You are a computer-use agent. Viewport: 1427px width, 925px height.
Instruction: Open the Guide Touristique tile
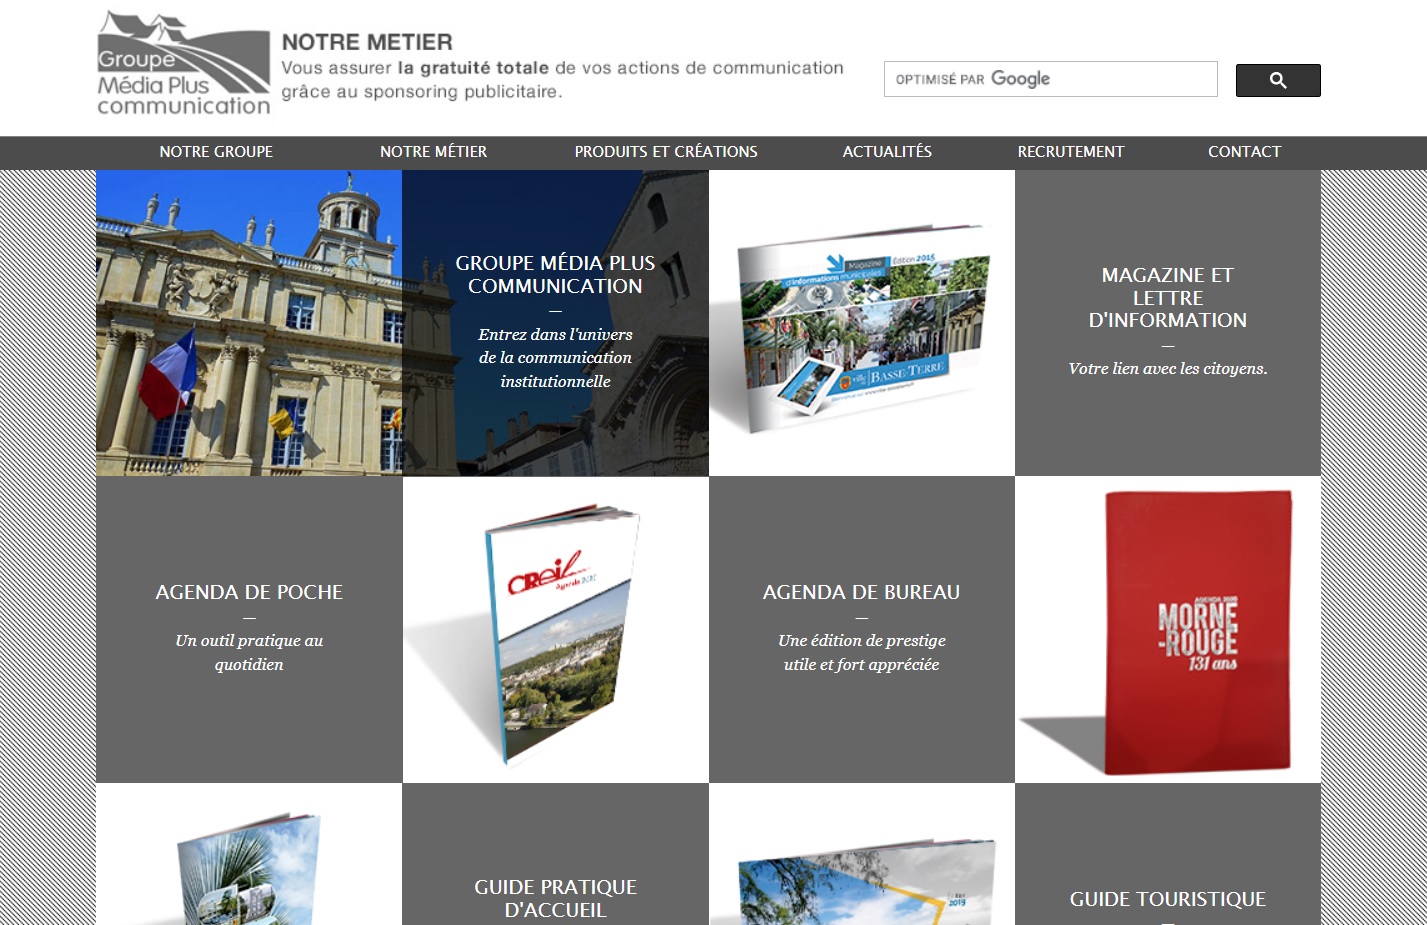1168,854
